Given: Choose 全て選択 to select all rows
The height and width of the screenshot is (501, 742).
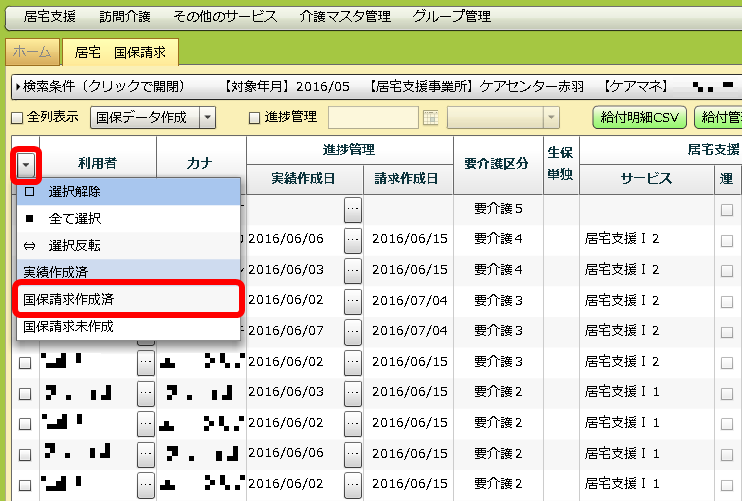Looking at the screenshot, I should pyautogui.click(x=74, y=218).
